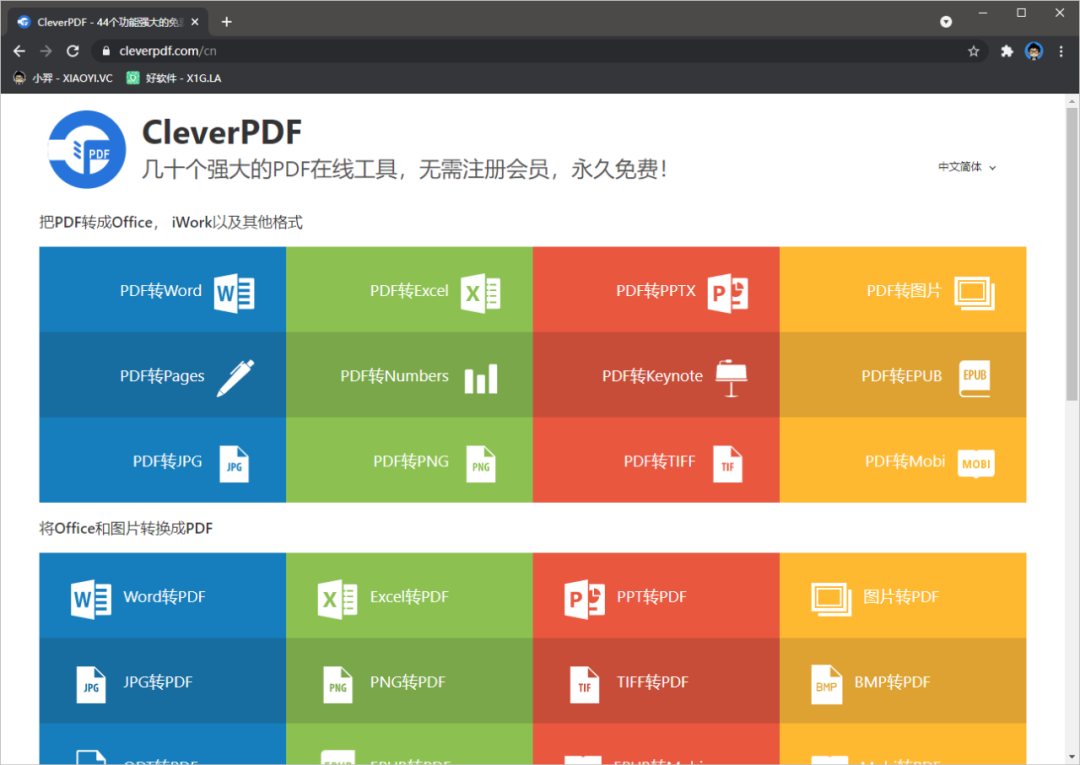
Task: Open Chrome's three-dot menu
Action: pos(1061,51)
